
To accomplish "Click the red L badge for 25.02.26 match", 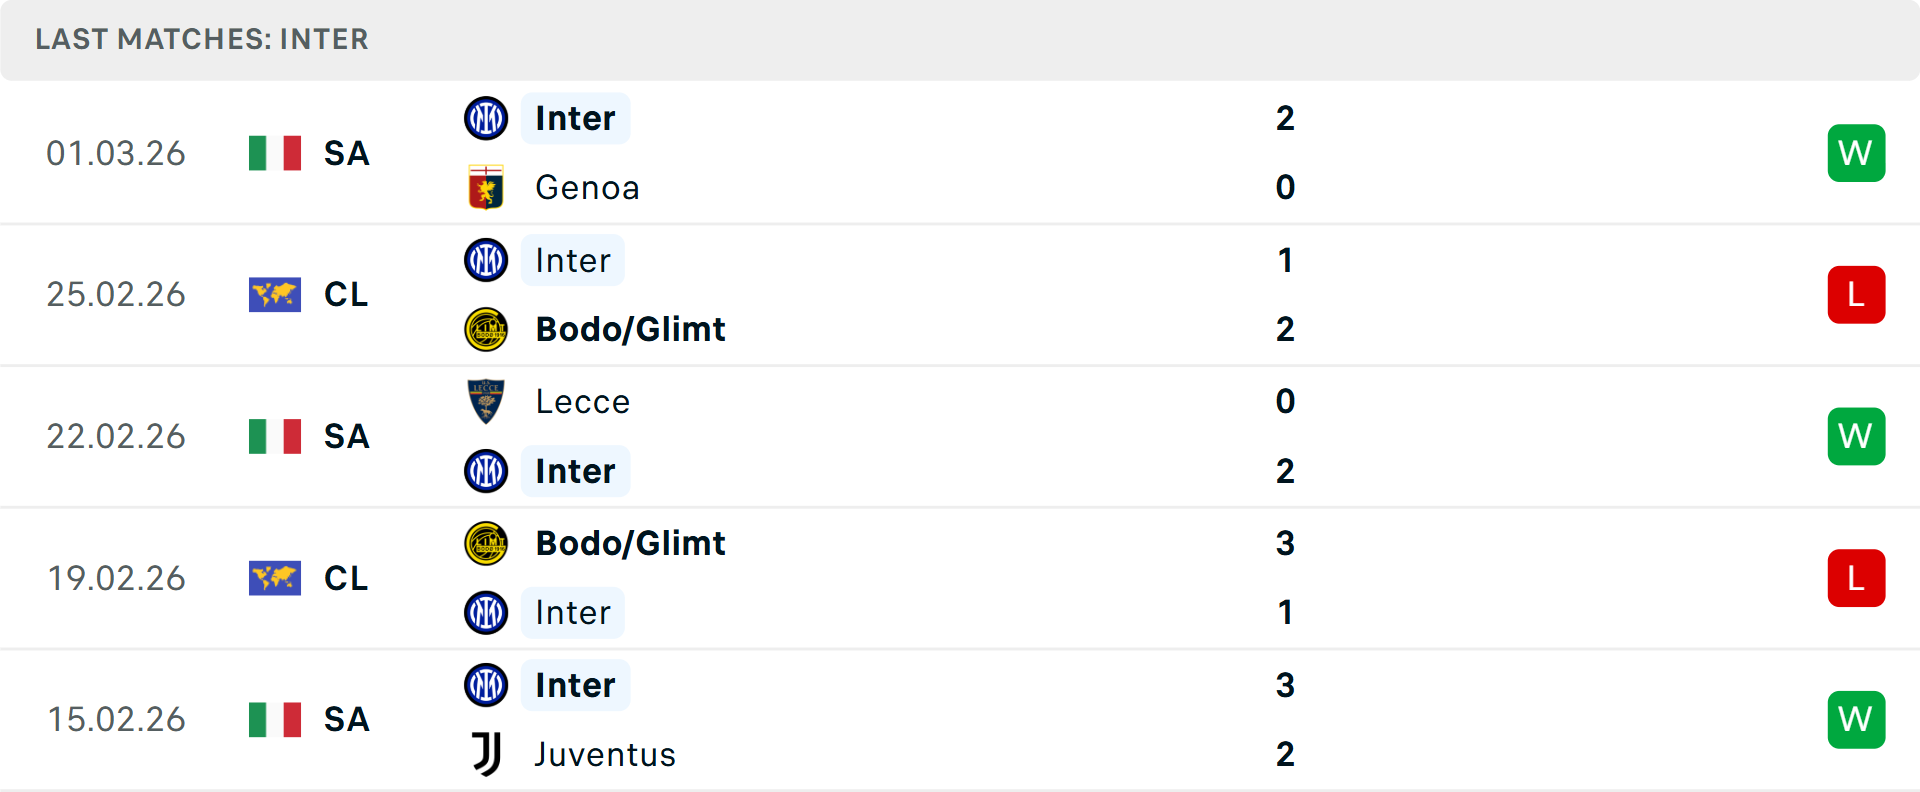I will click(x=1855, y=295).
